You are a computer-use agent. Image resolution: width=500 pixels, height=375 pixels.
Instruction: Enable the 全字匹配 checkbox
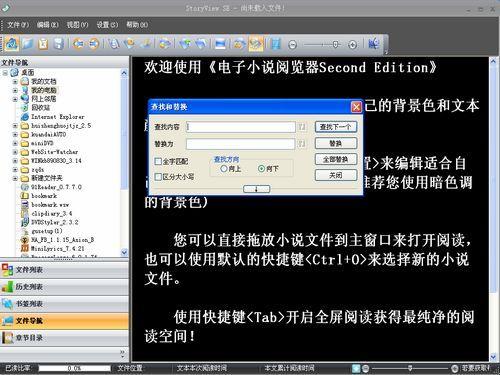[x=158, y=161]
